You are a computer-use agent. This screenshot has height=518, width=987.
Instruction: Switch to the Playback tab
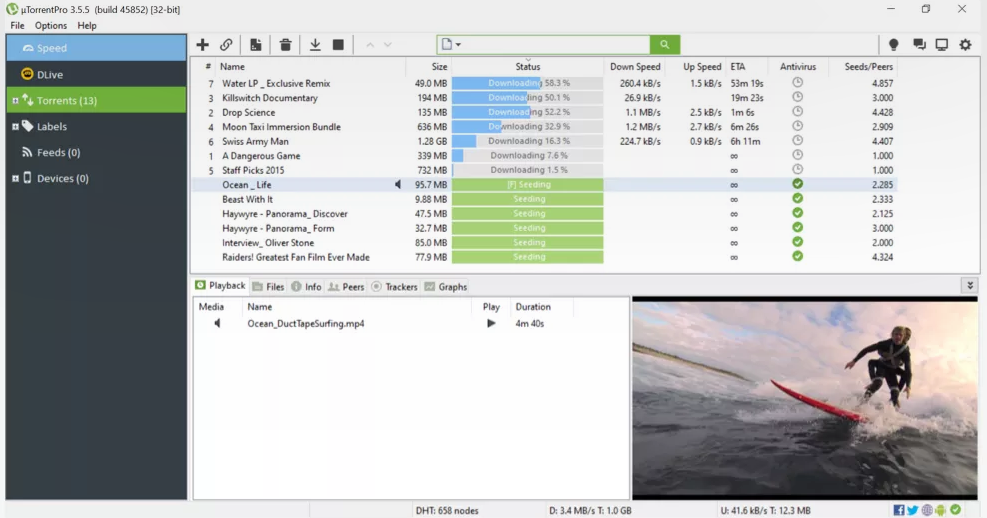220,286
